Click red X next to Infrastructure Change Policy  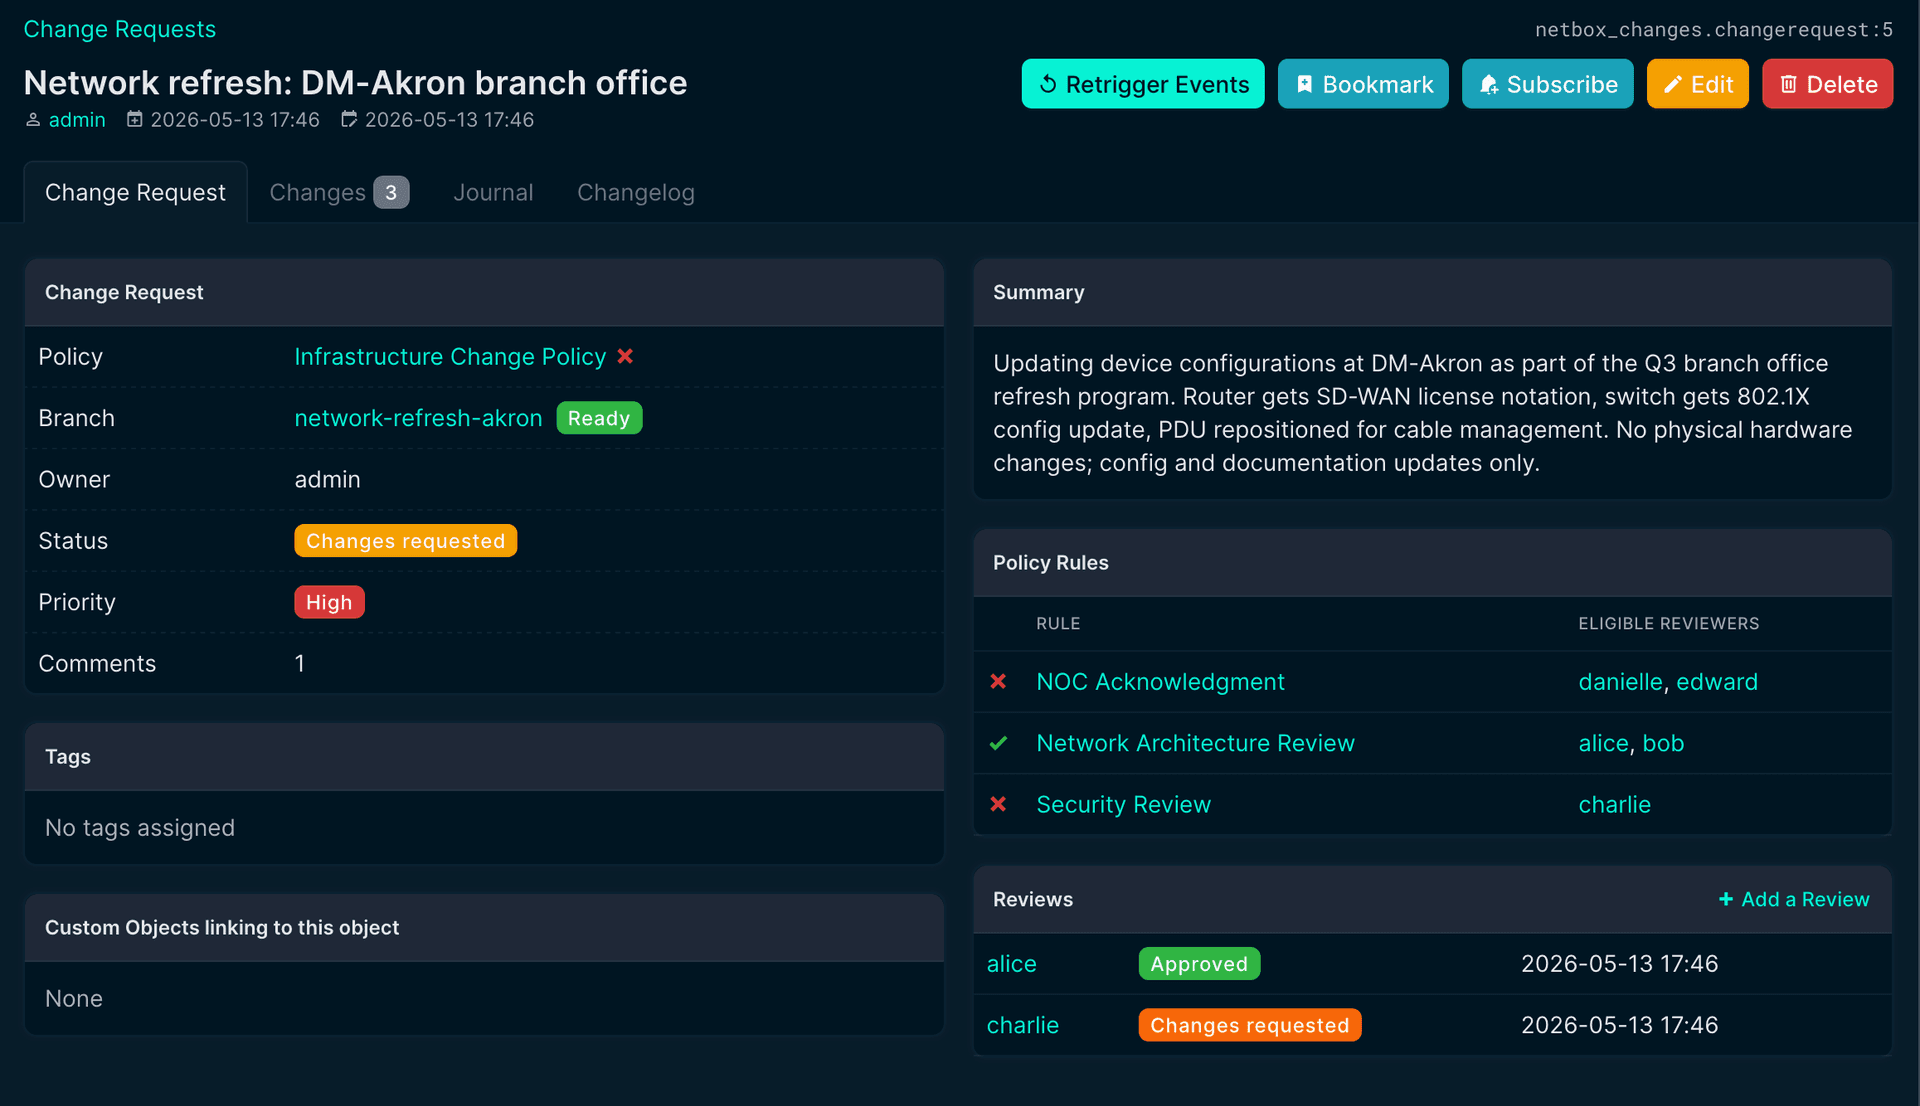tap(625, 356)
